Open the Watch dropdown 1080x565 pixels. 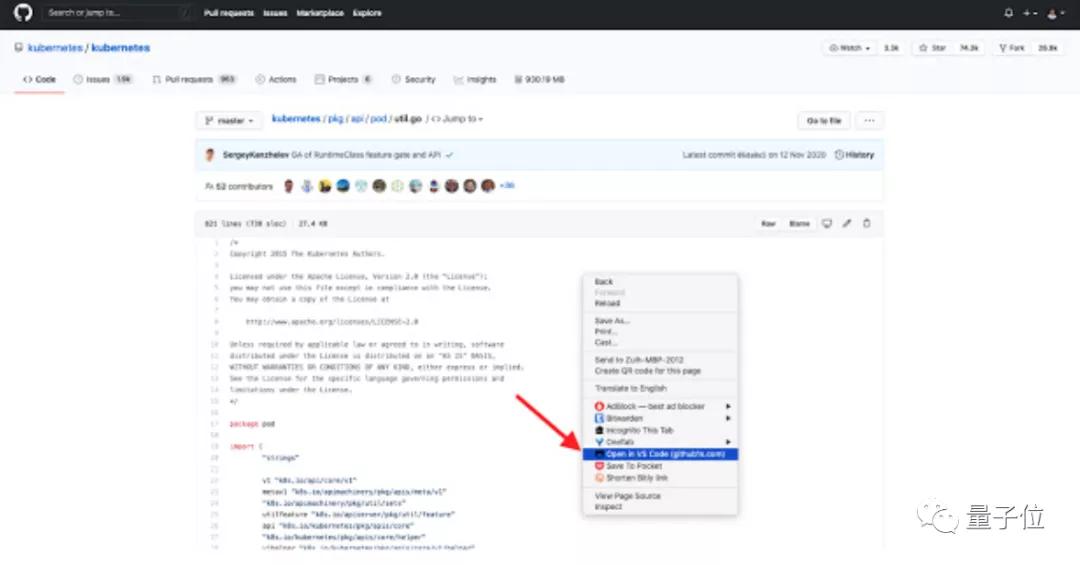[849, 48]
